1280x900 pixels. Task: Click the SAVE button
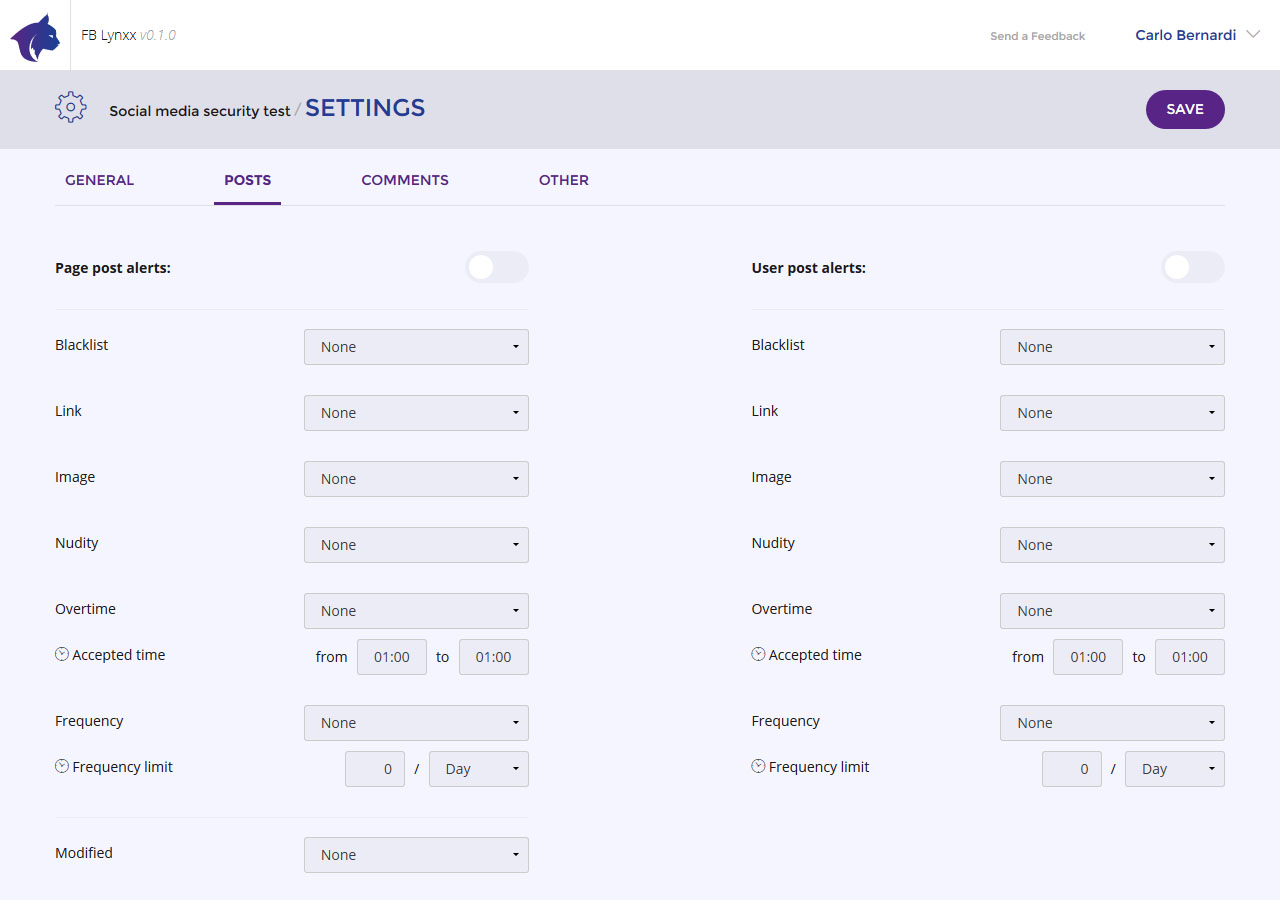pos(1185,109)
